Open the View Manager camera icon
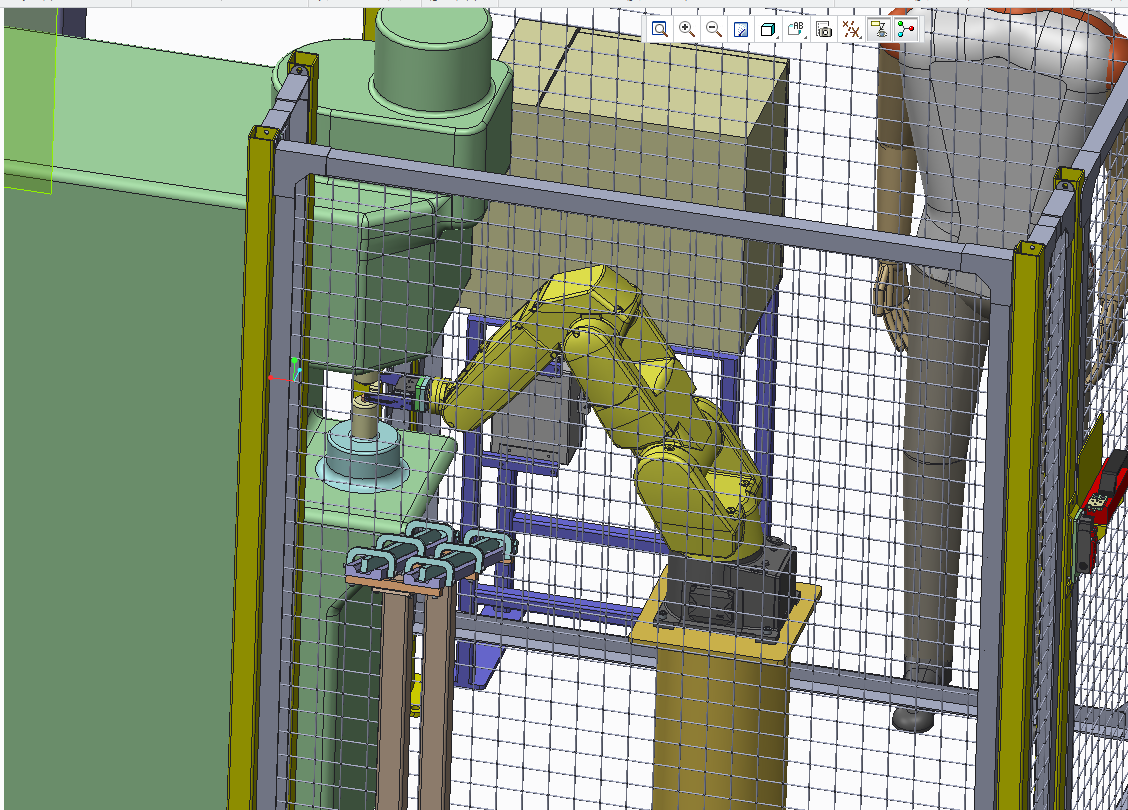This screenshot has height=810, width=1128. [x=824, y=30]
